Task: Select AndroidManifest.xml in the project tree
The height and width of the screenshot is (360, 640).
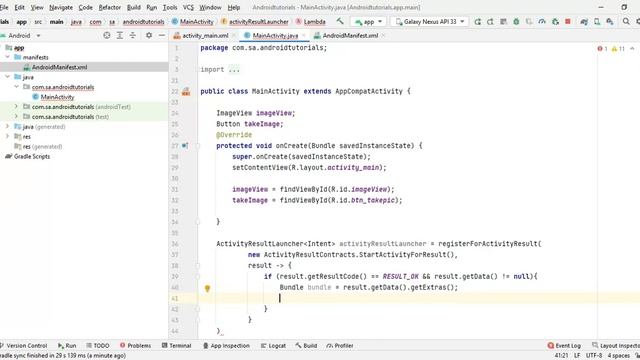Action: [x=59, y=67]
